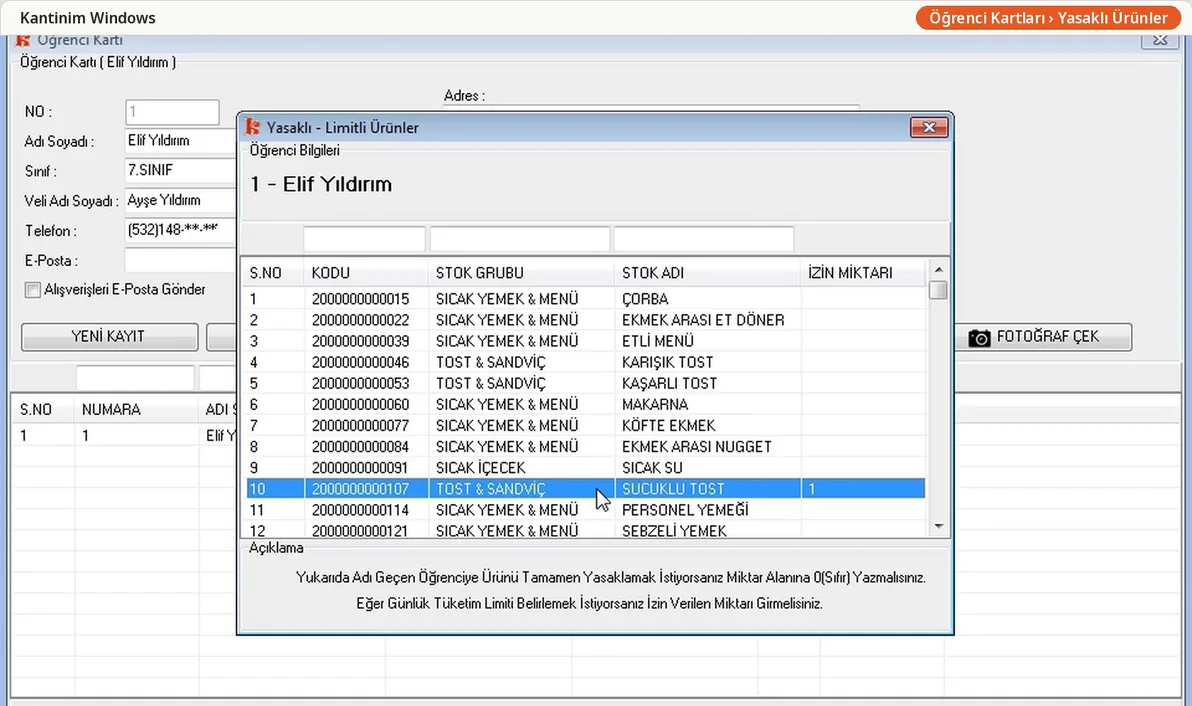Focus the KODU filter field
Image resolution: width=1192 pixels, height=706 pixels.
click(364, 239)
